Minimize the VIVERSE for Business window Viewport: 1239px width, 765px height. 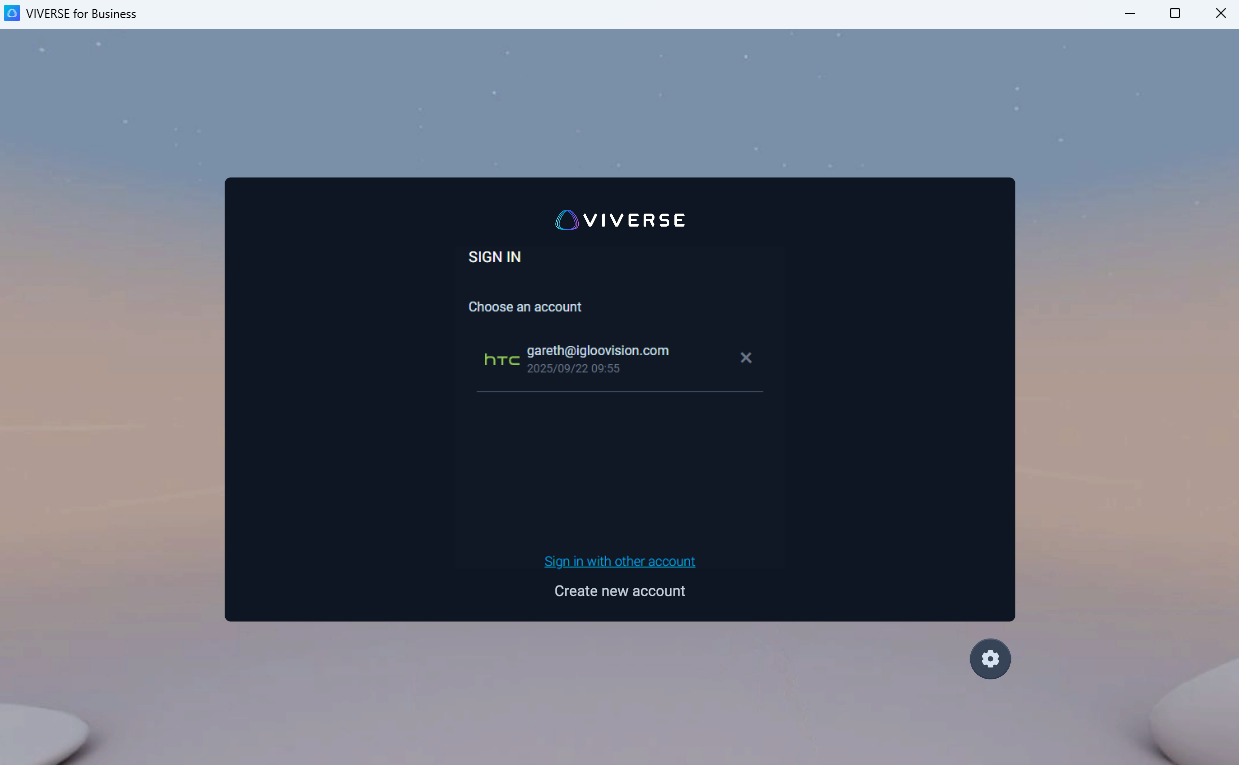click(1129, 14)
